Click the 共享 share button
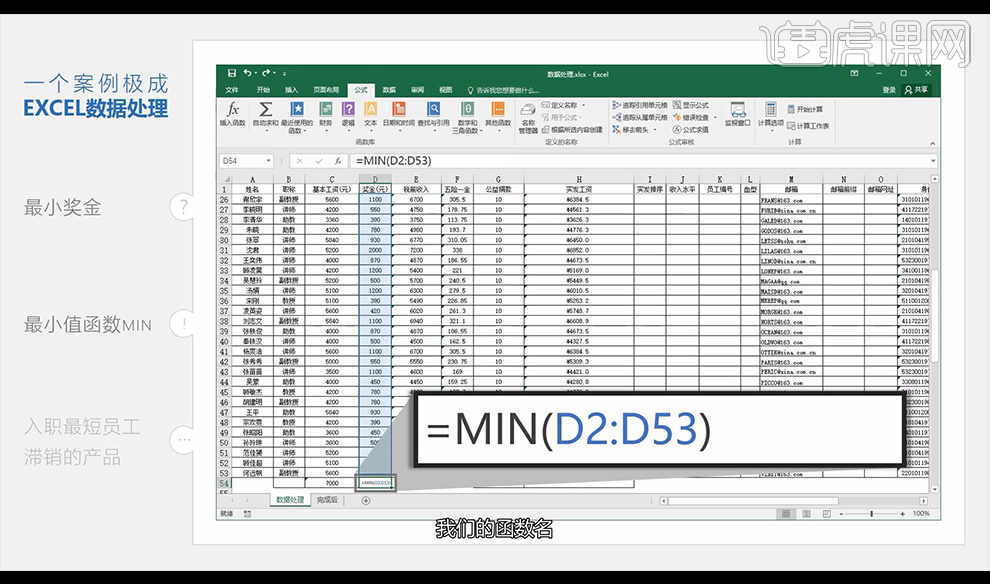Viewport: 990px width, 584px height. (x=915, y=90)
